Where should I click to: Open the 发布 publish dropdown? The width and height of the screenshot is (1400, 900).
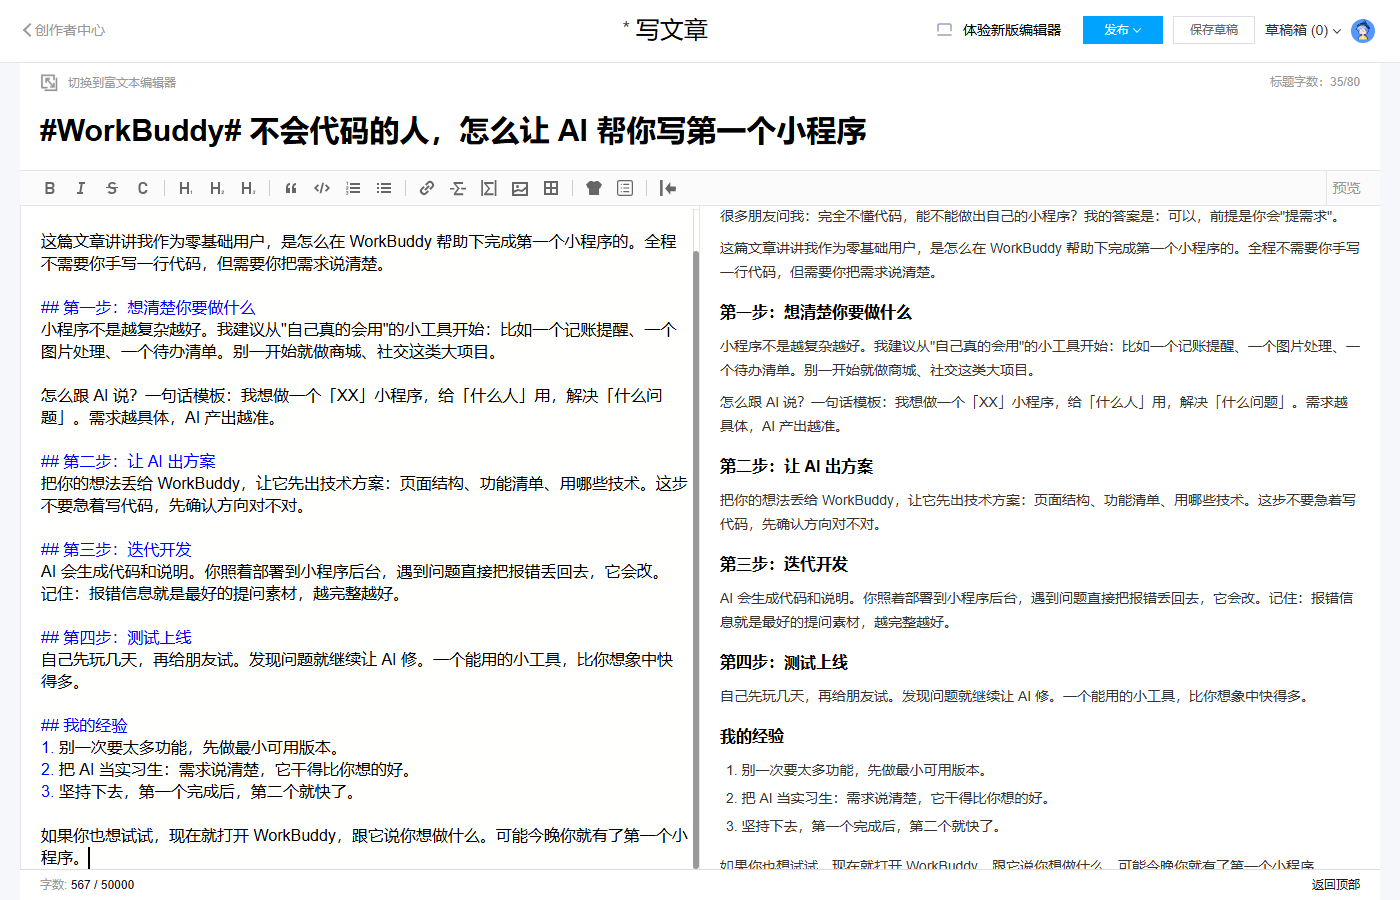pyautogui.click(x=1123, y=30)
